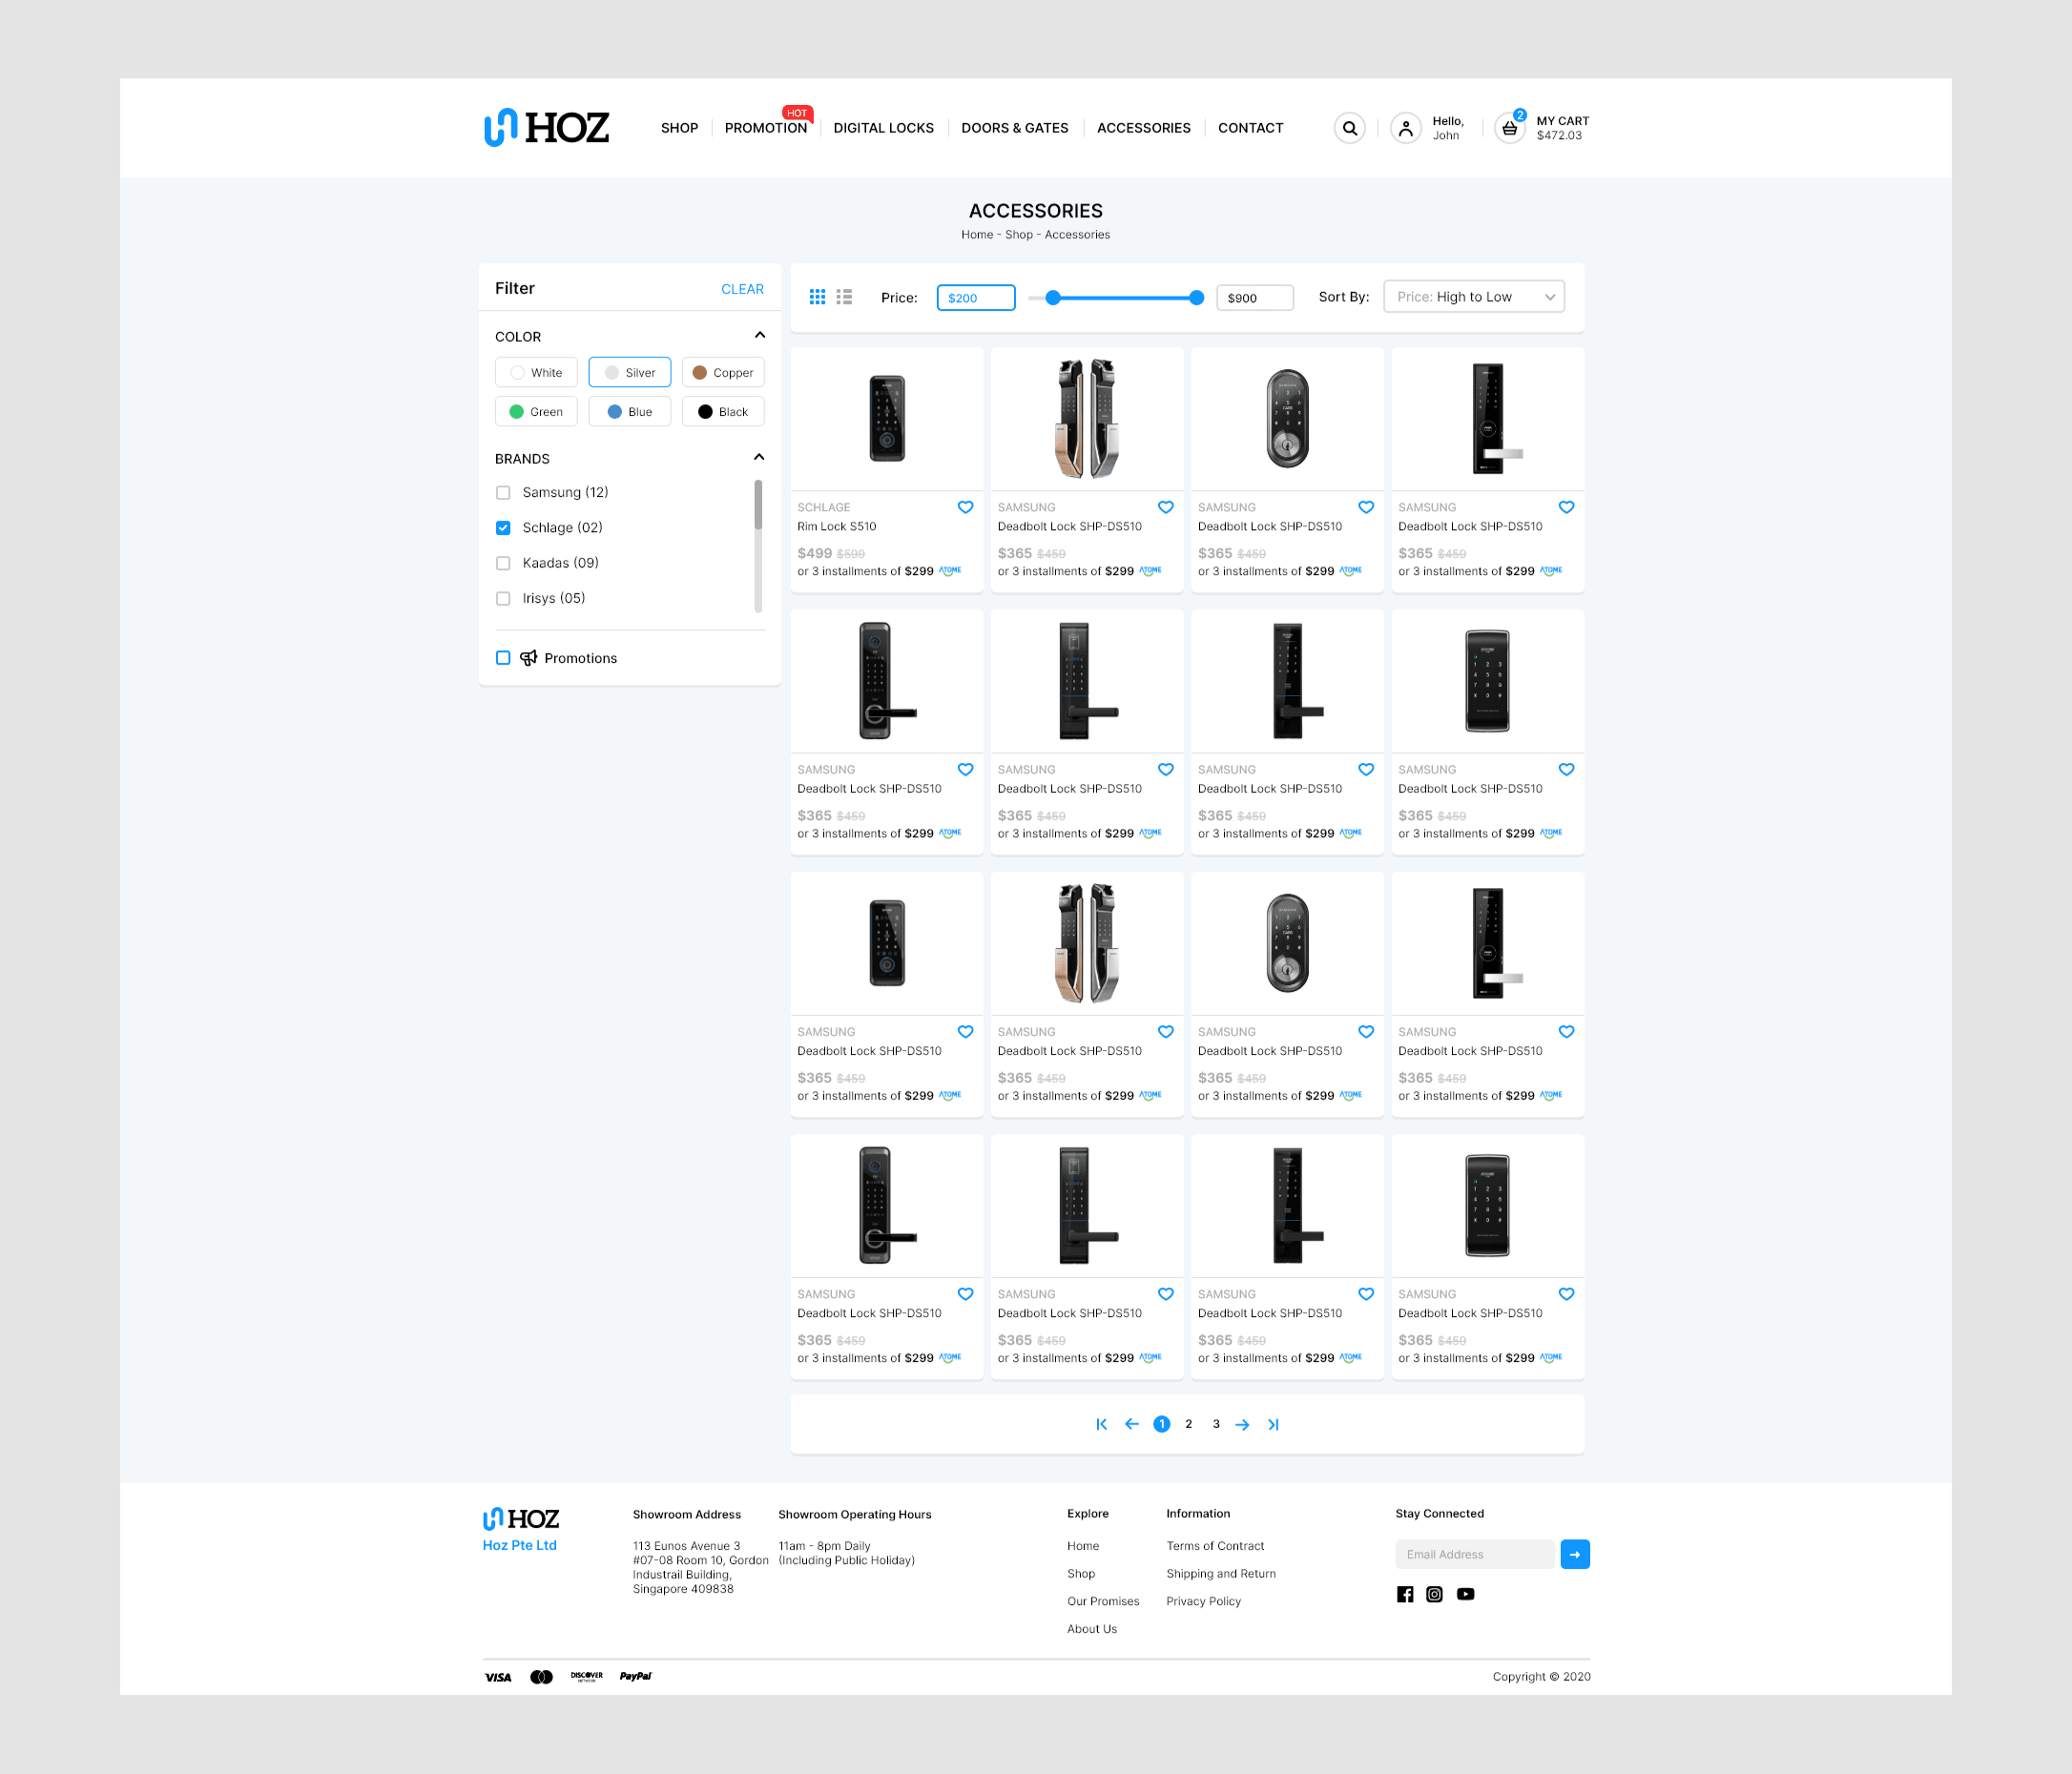This screenshot has width=2072, height=1774.
Task: Open Shipping and Return footer link
Action: click(x=1220, y=1573)
